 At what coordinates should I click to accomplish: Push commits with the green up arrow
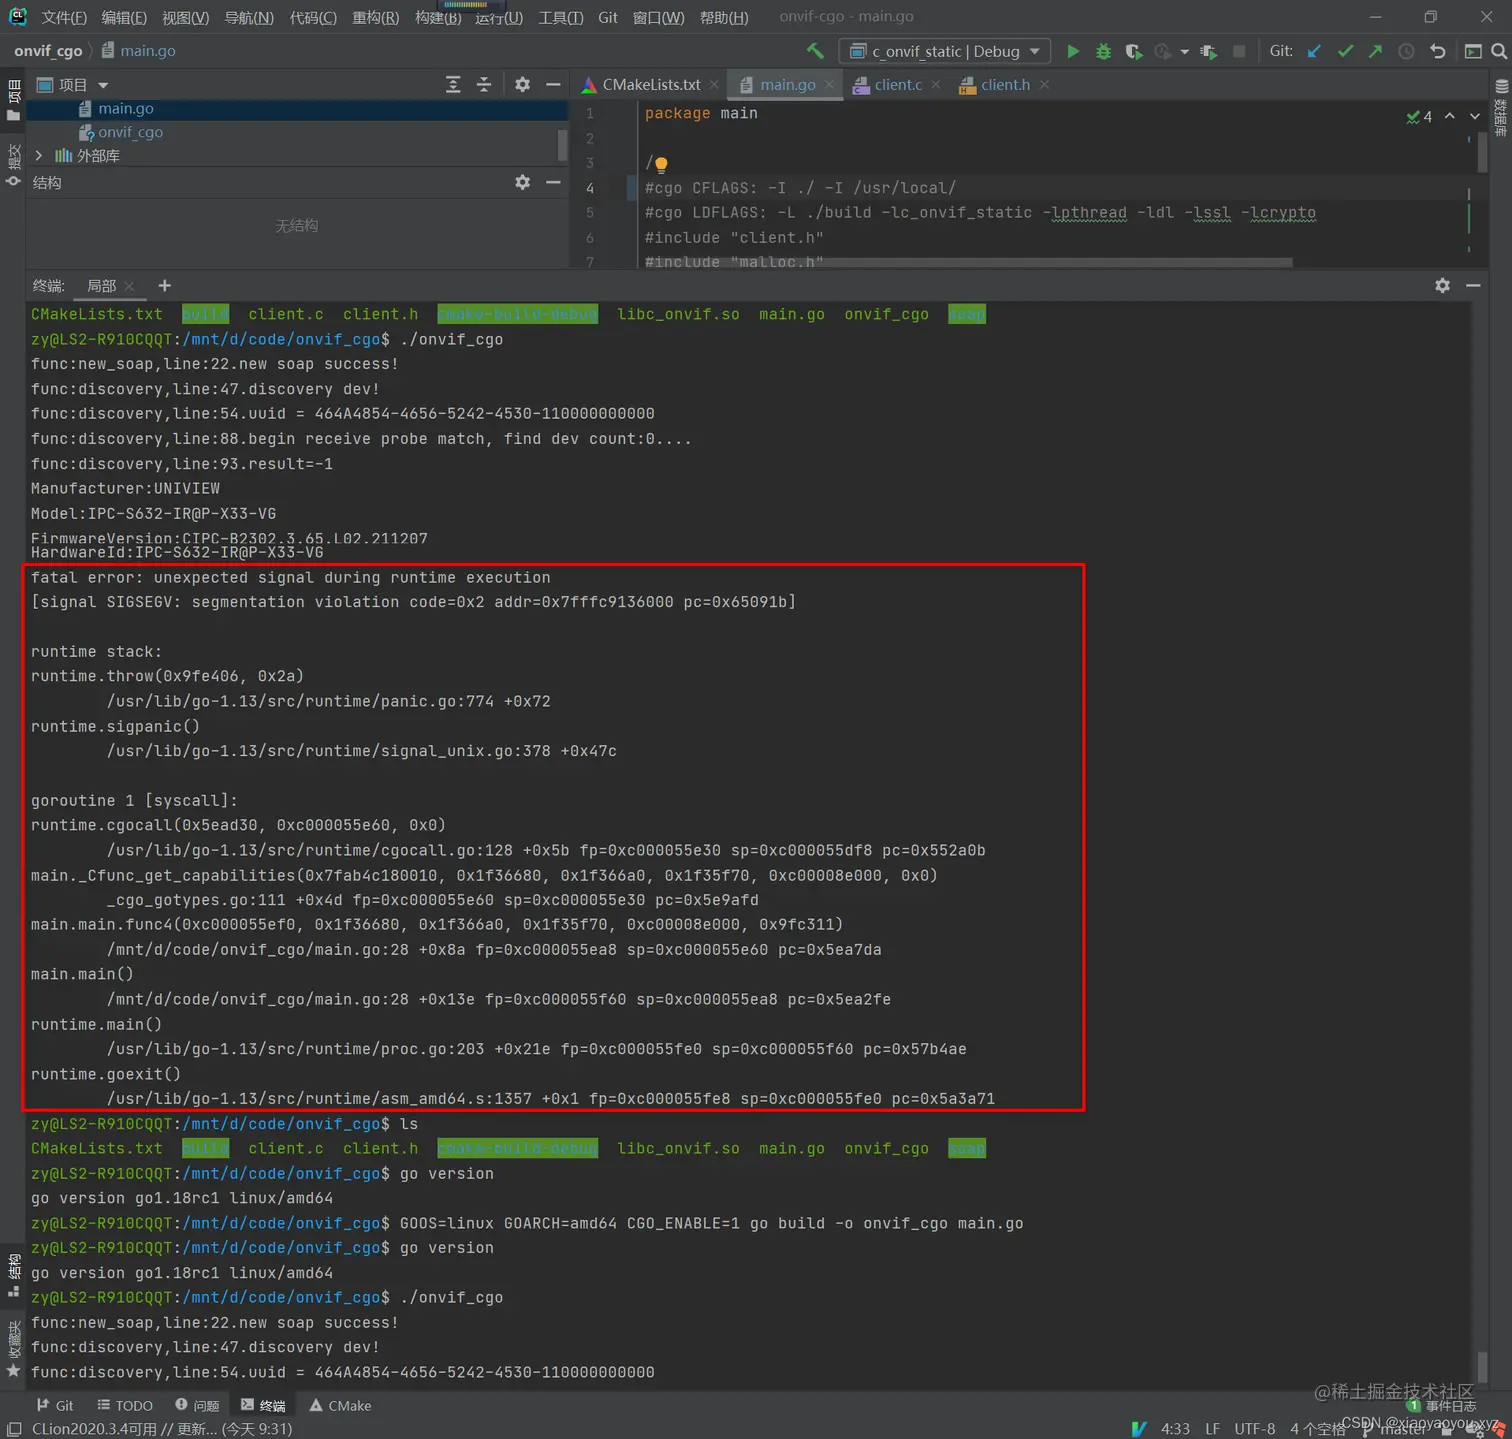pyautogui.click(x=1374, y=51)
